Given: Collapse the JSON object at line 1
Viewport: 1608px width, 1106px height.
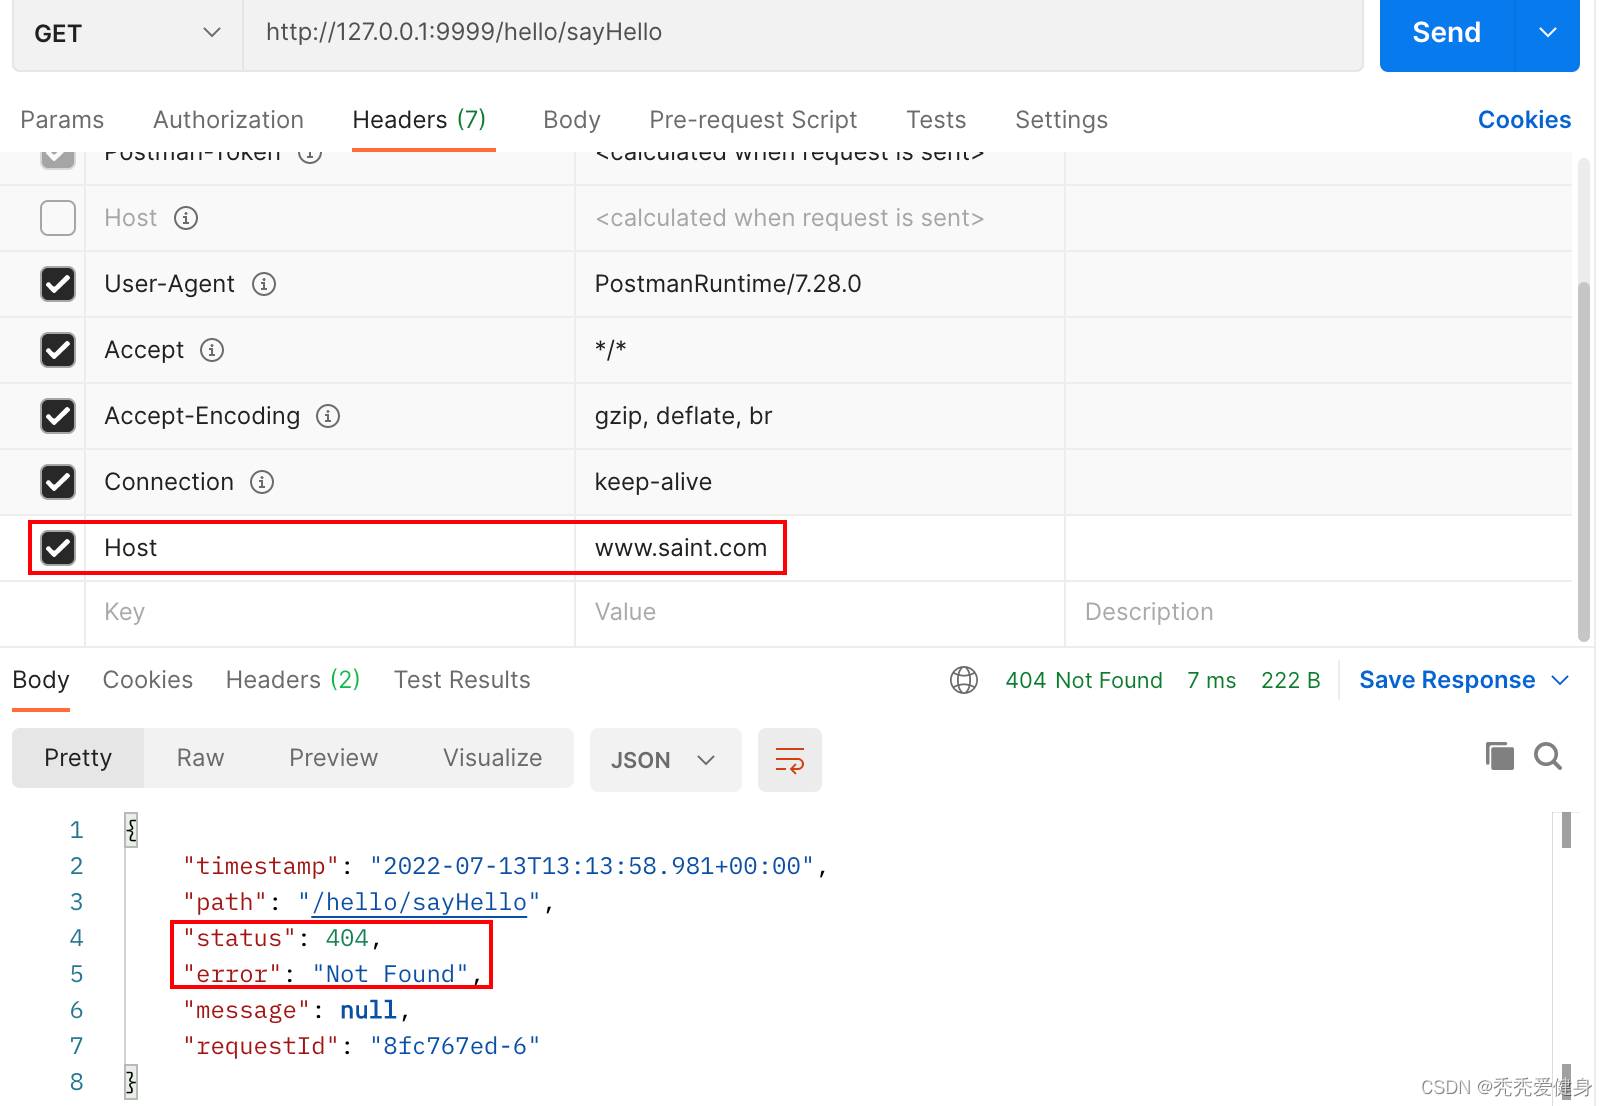Looking at the screenshot, I should [x=131, y=829].
